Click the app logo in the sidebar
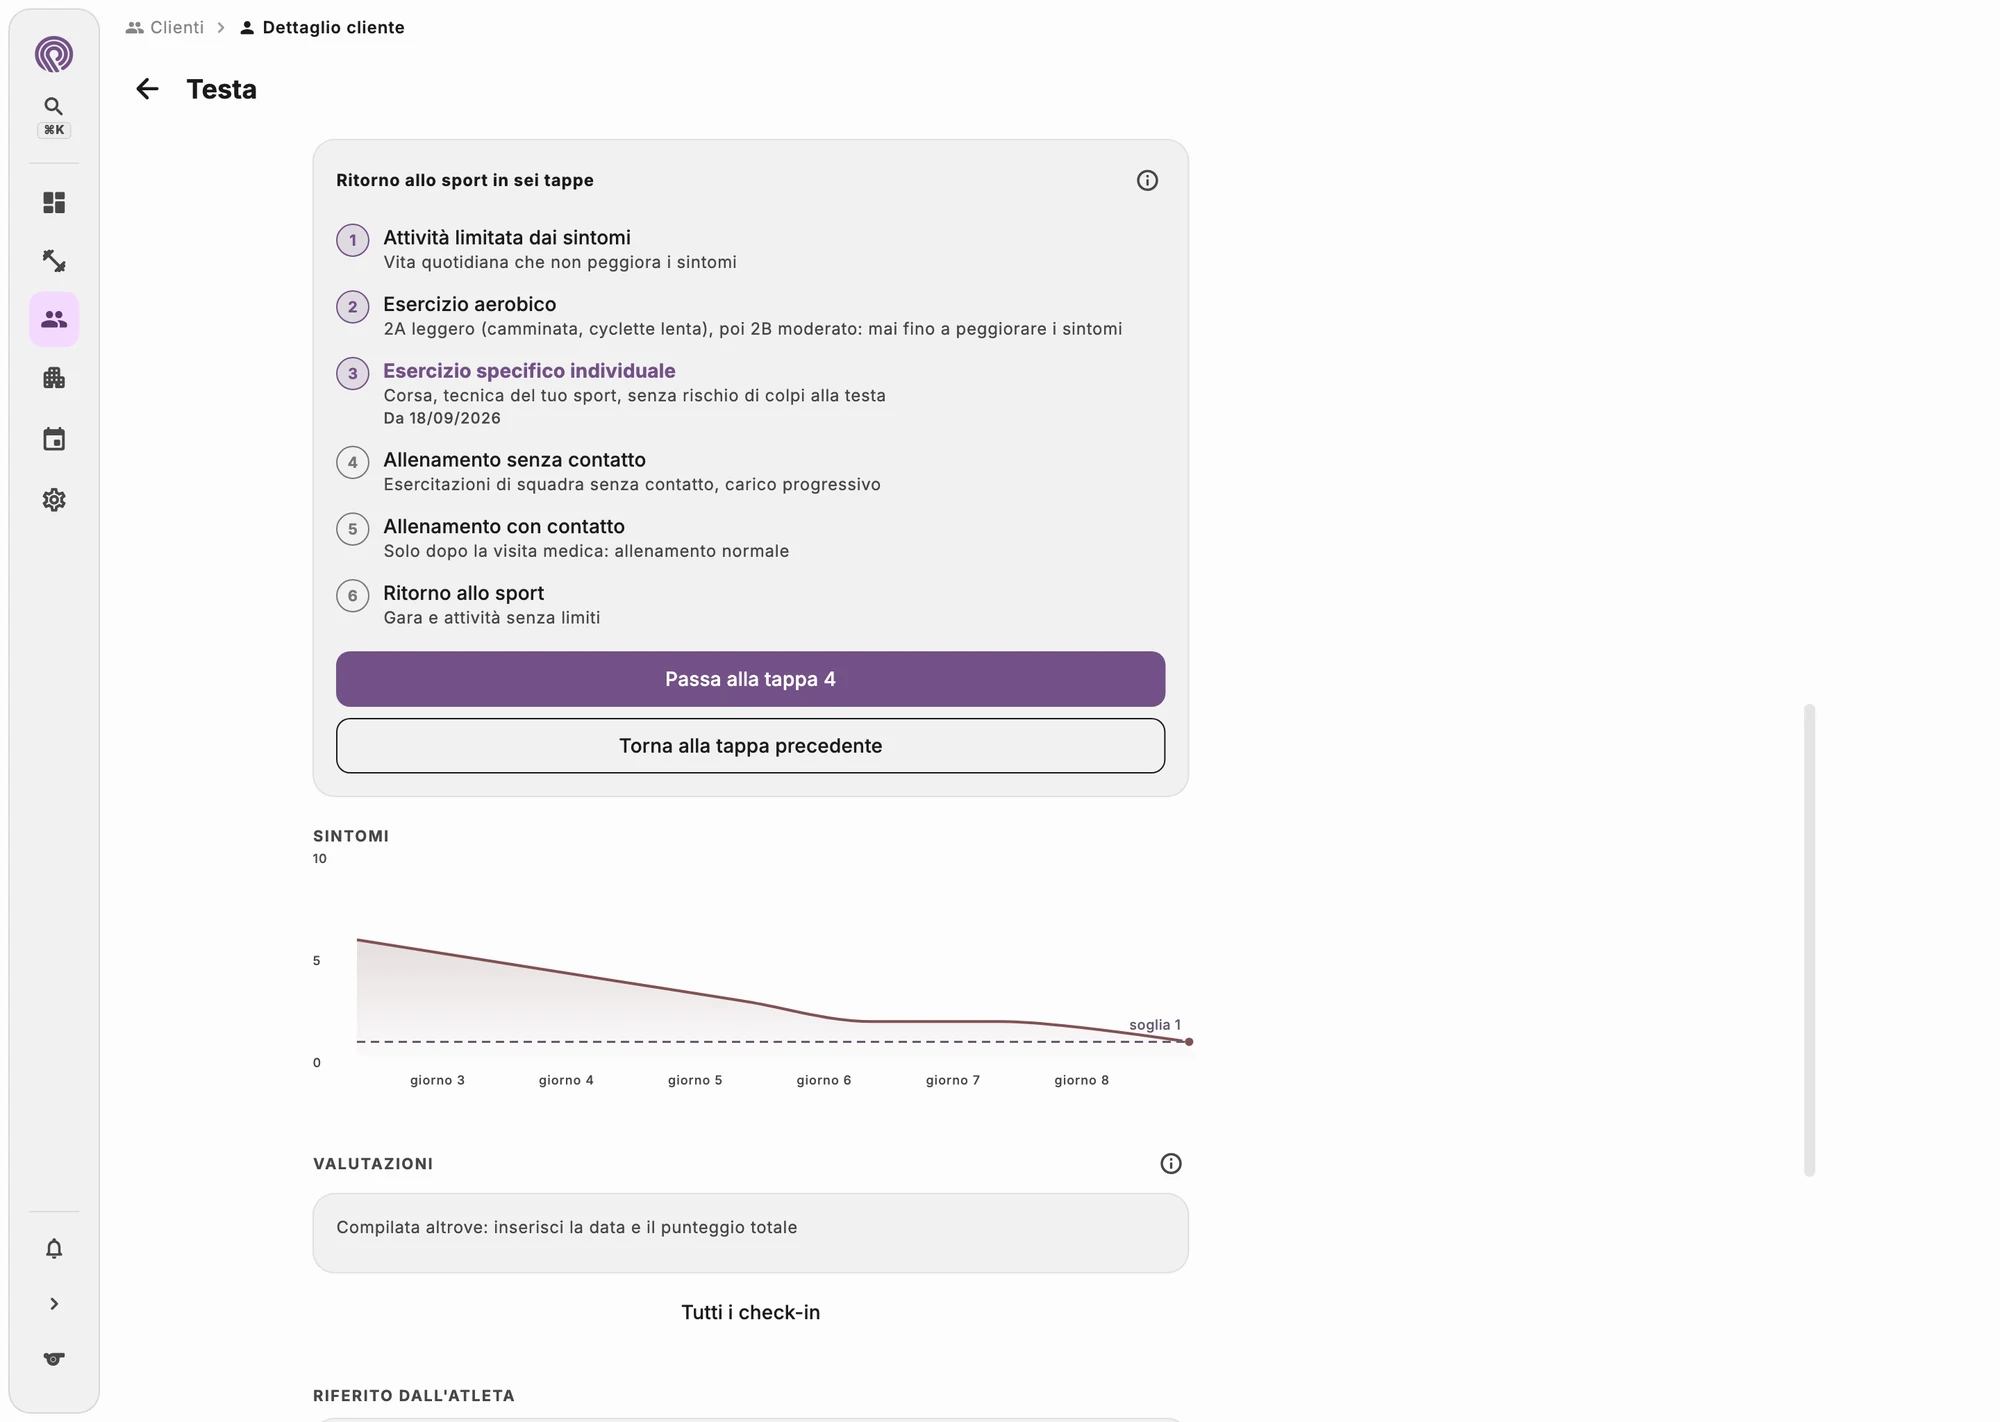The height and width of the screenshot is (1422, 2000). tap(54, 54)
